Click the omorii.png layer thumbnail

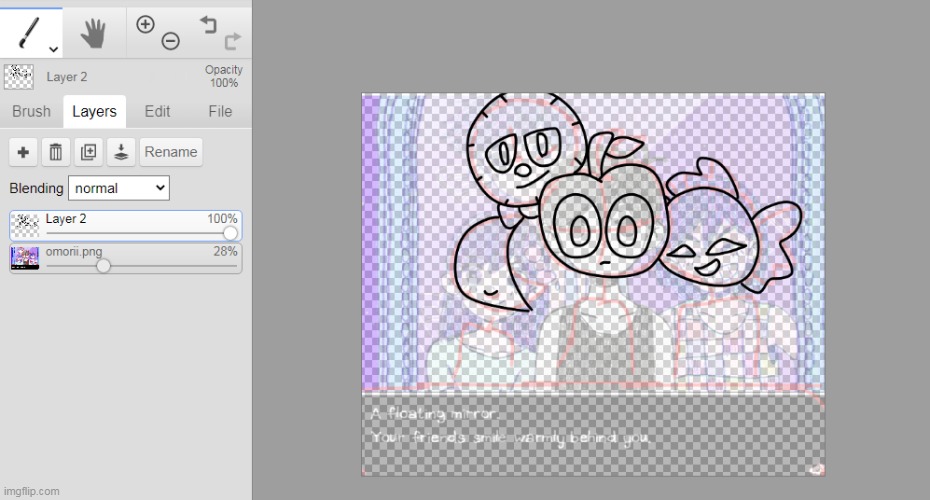(26, 258)
